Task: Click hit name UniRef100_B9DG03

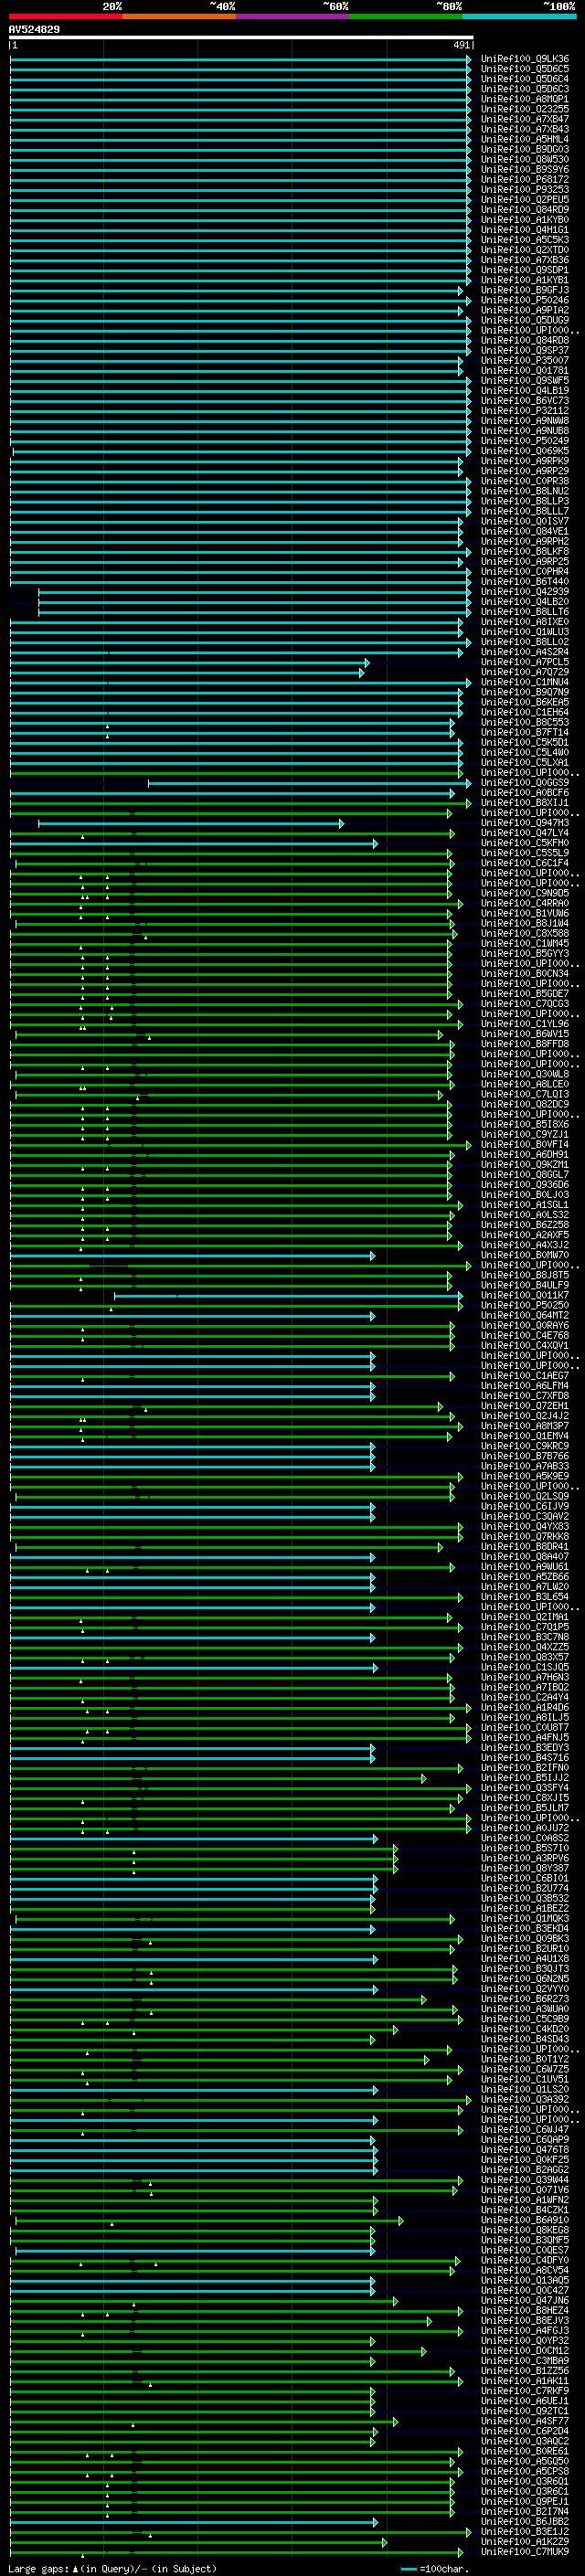Action: click(x=525, y=150)
